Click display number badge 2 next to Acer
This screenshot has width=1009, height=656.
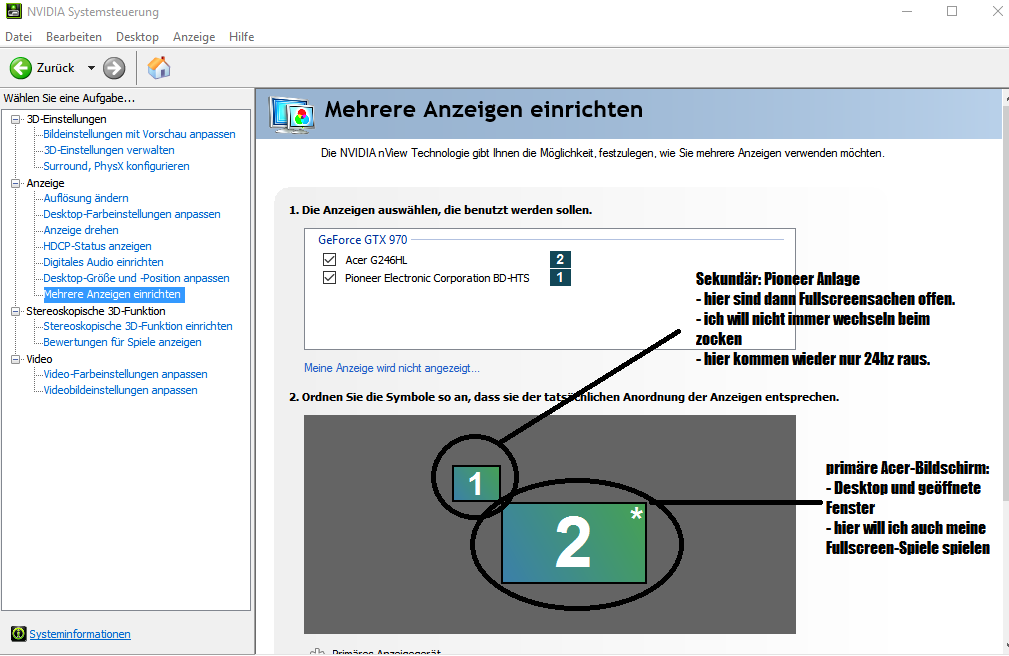click(x=560, y=259)
